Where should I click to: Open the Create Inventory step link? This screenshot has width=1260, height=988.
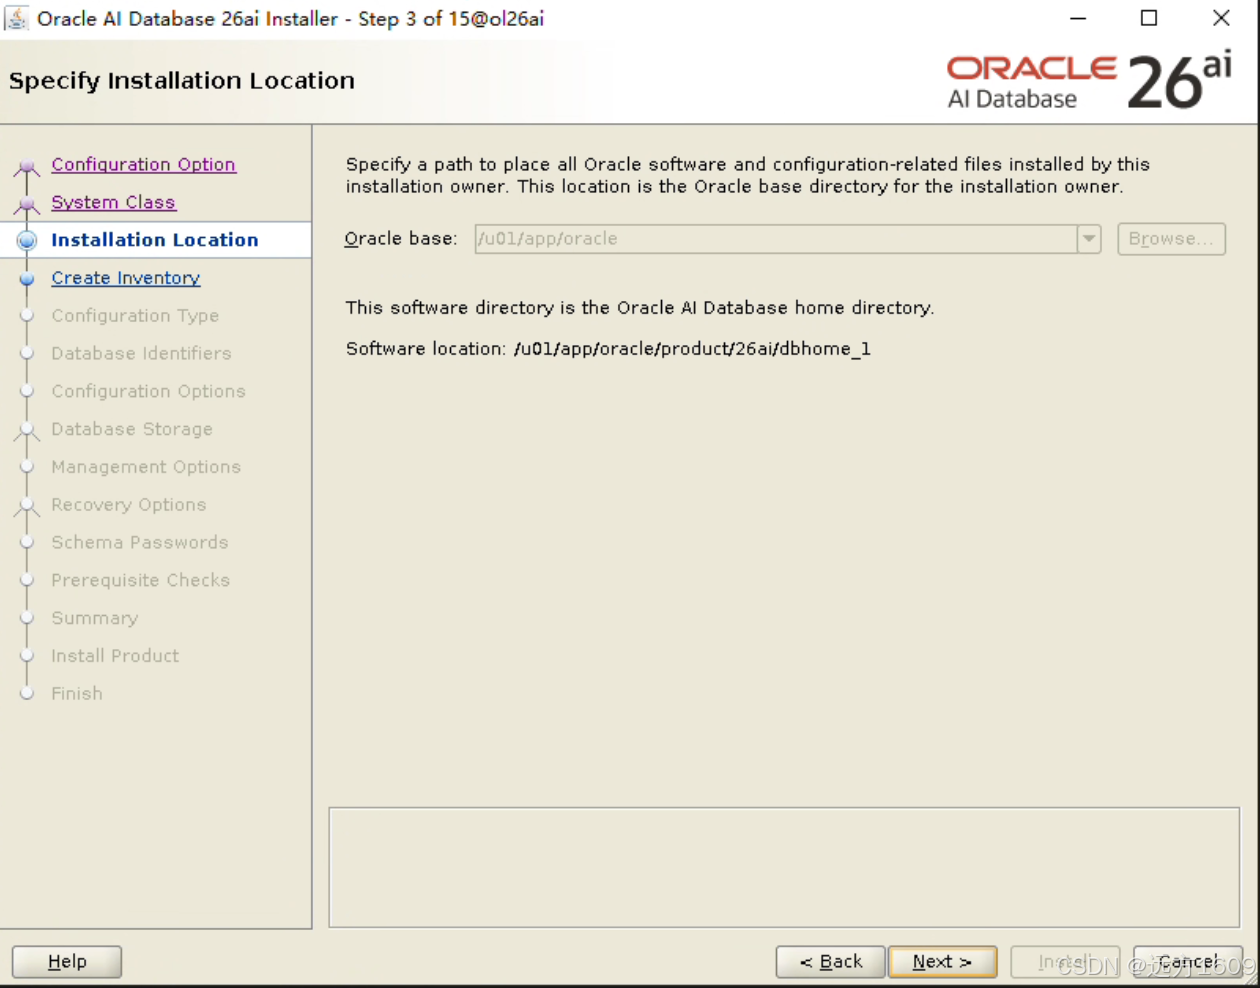click(126, 278)
